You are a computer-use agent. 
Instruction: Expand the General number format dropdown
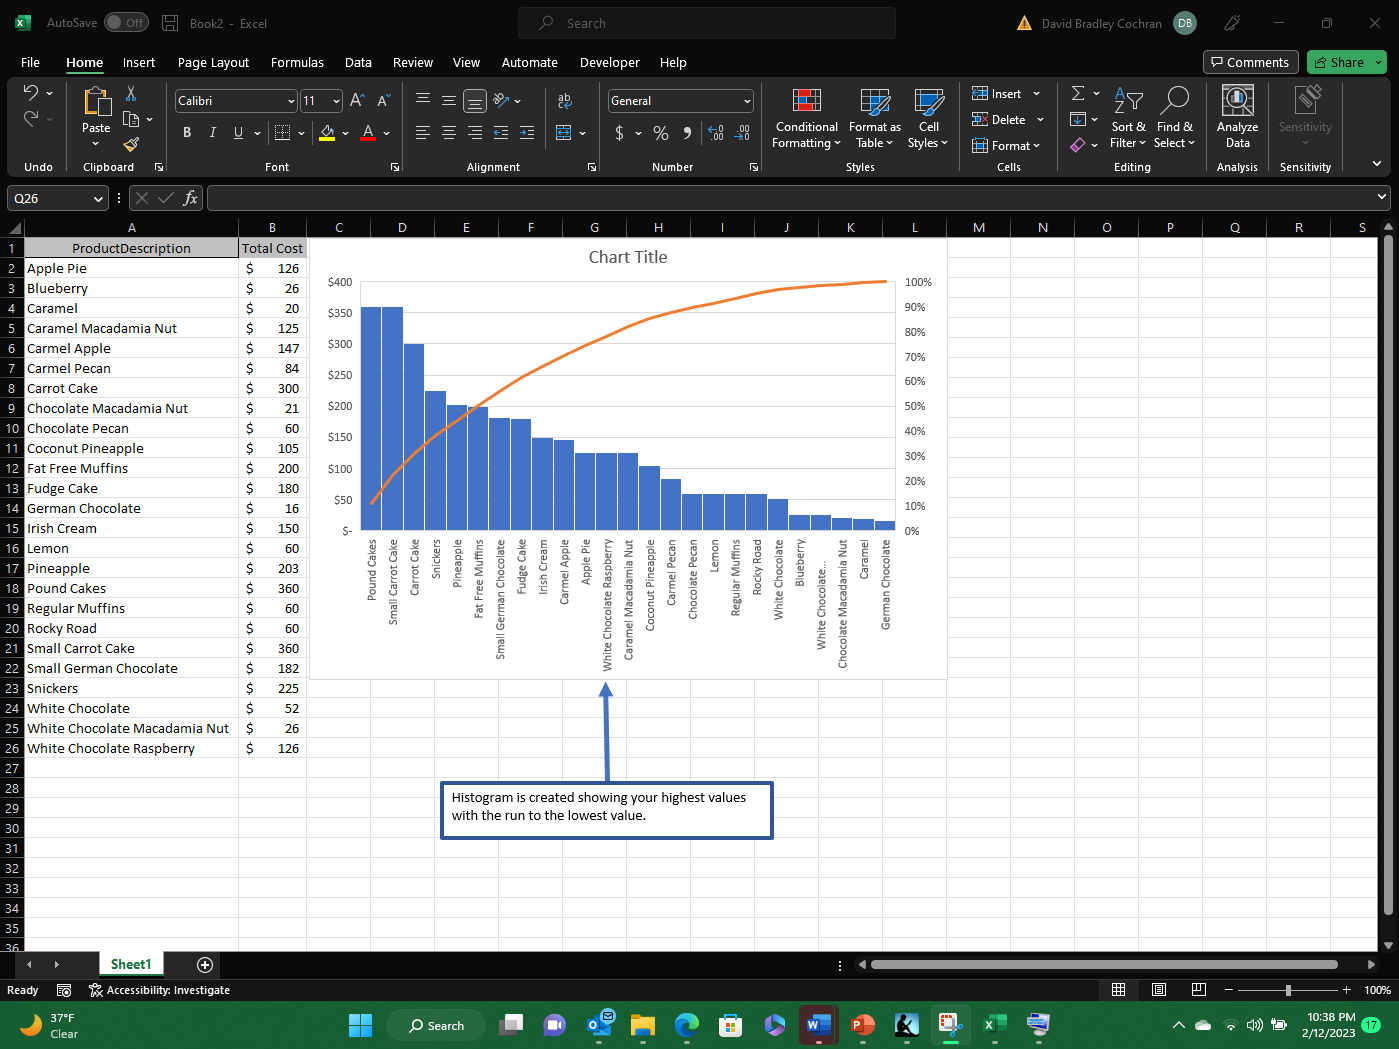[746, 100]
